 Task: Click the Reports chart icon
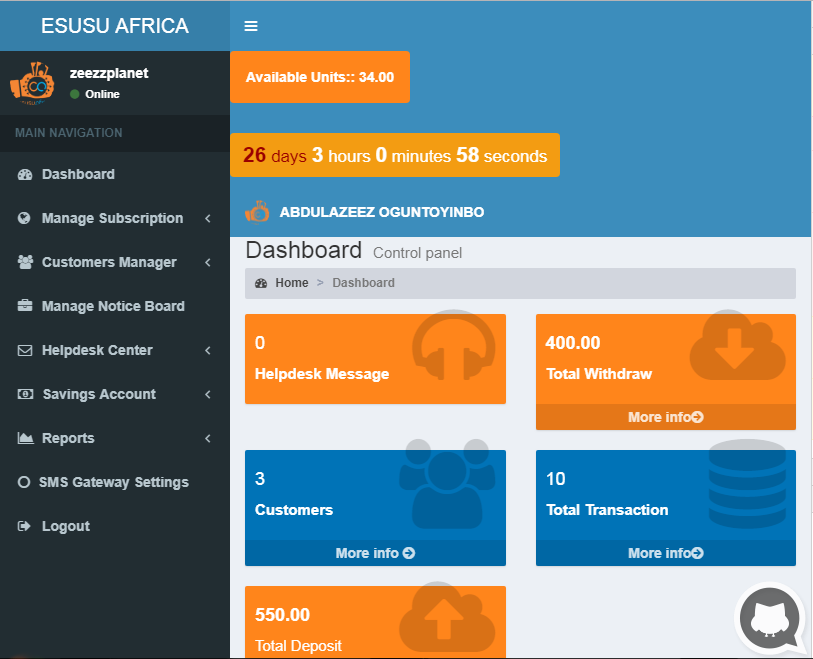(x=25, y=438)
